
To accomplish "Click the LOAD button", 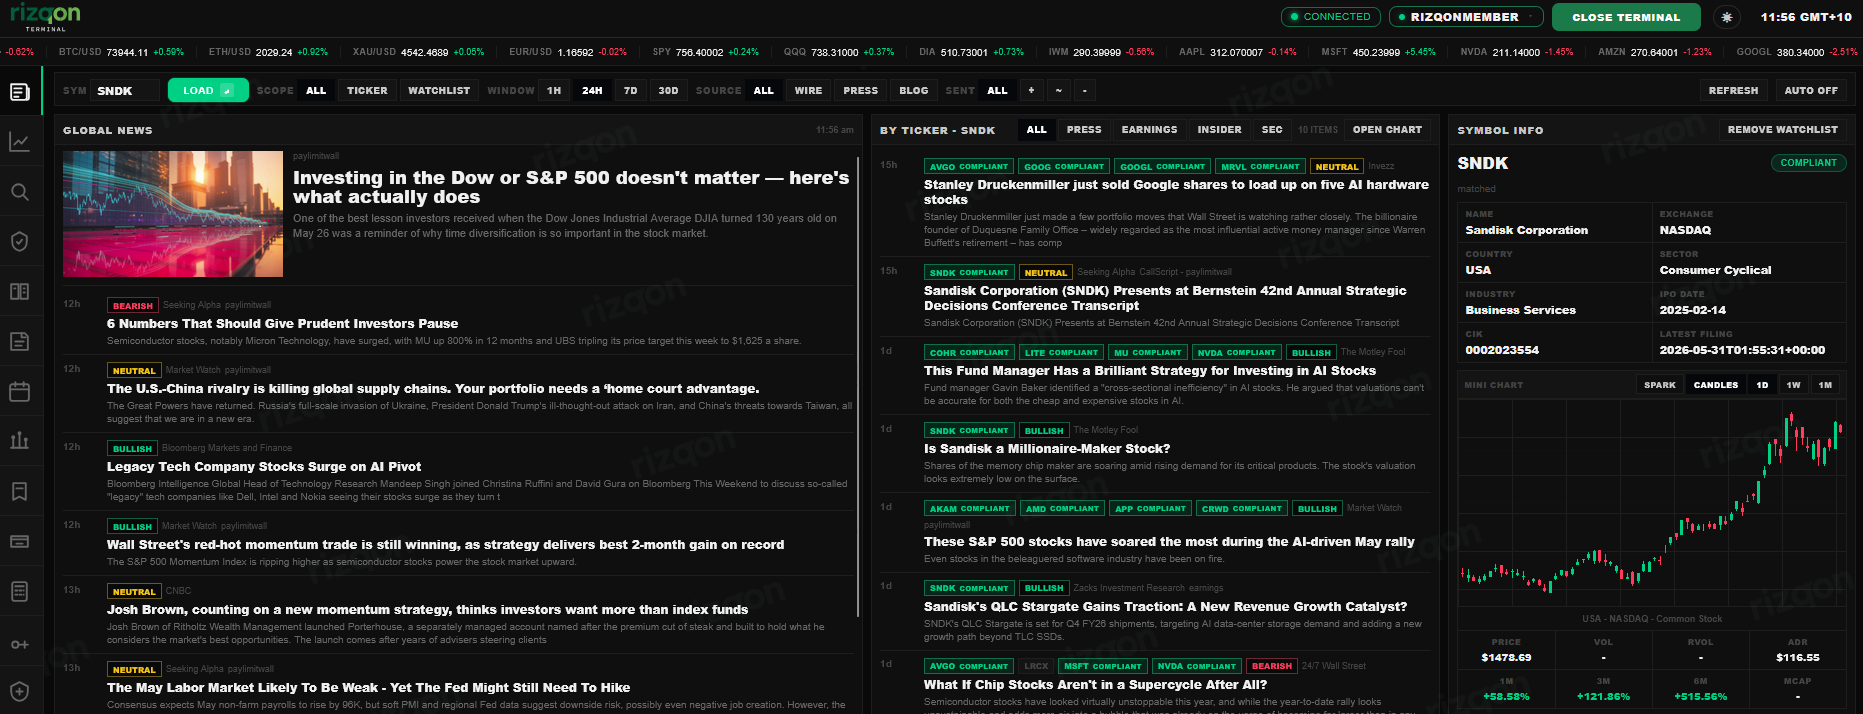I will (208, 90).
